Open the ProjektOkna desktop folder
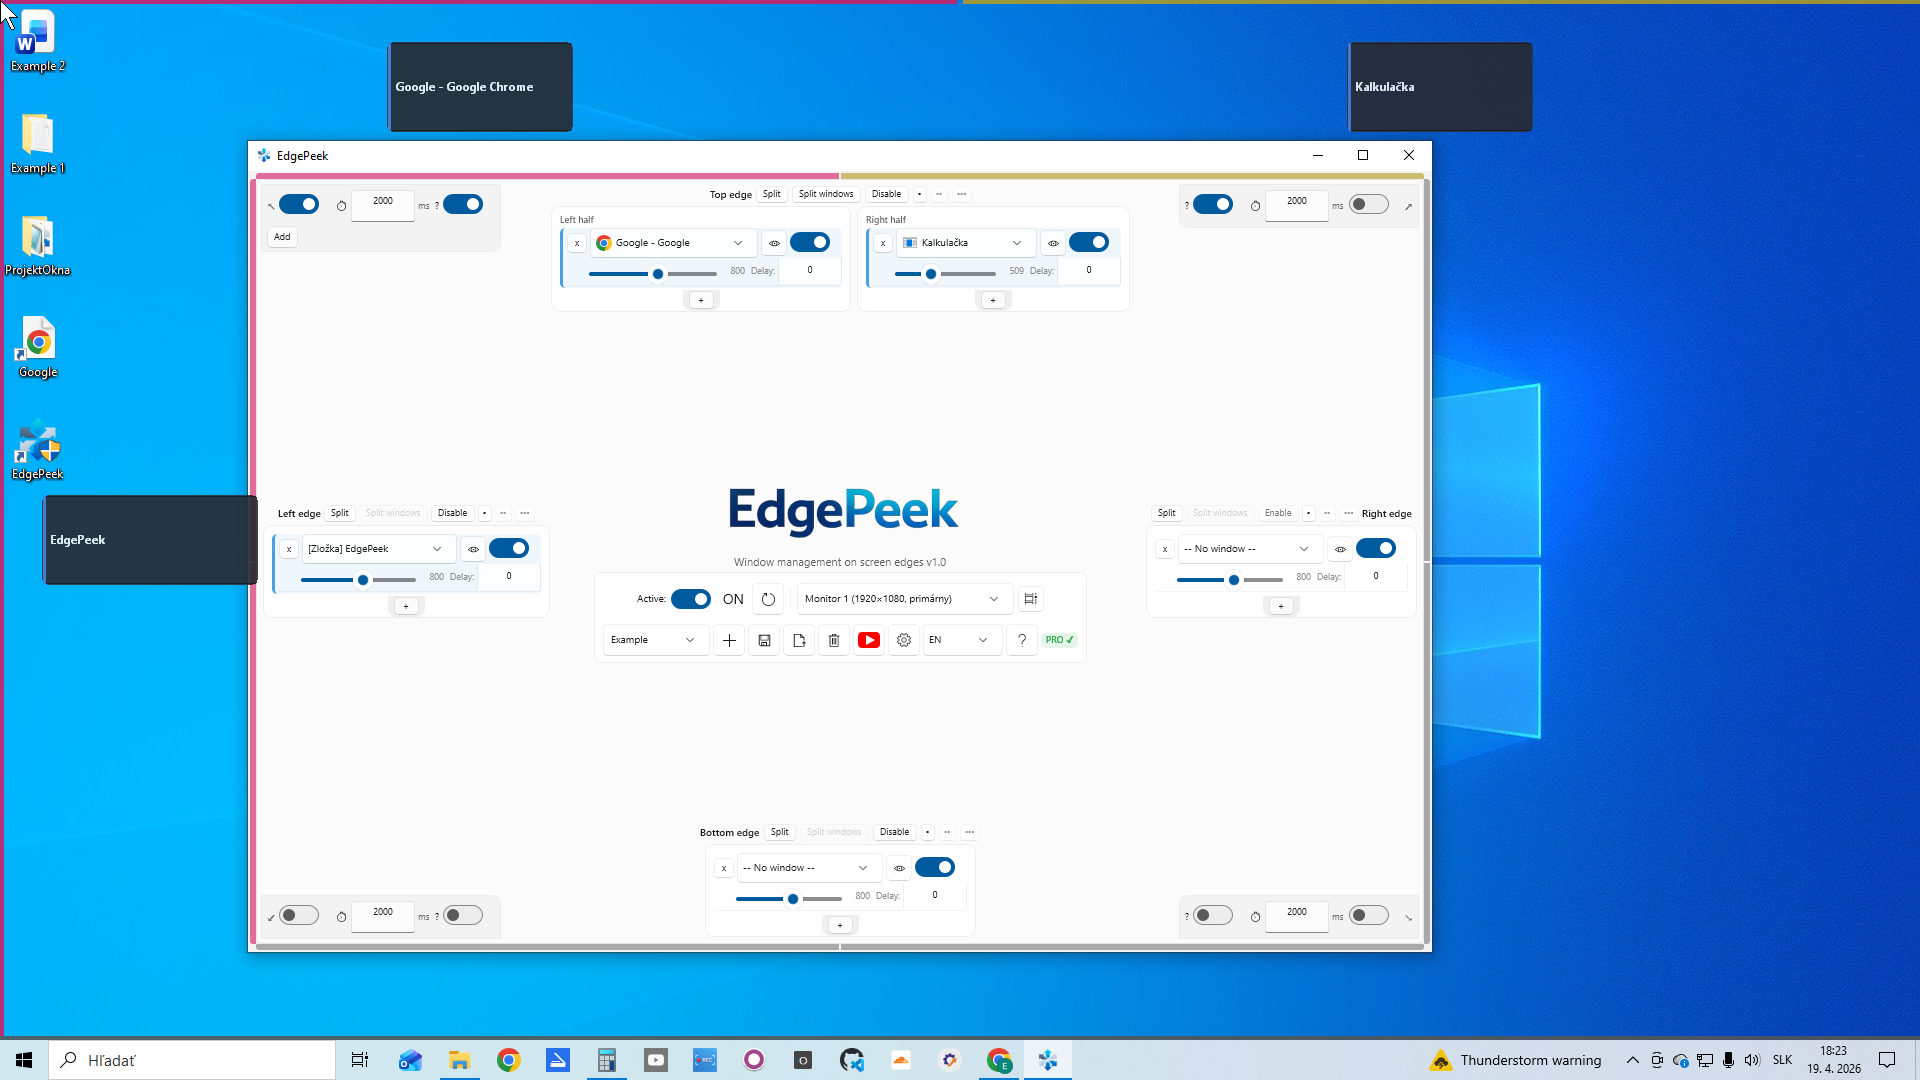Screen dimensions: 1920x1080 [38, 247]
